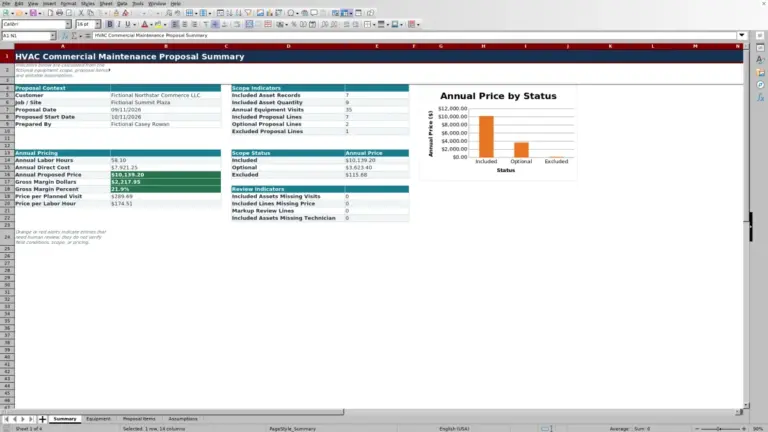768x432 pixels.
Task: Open the sidebar Navigator panel icon
Action: pyautogui.click(x=760, y=85)
